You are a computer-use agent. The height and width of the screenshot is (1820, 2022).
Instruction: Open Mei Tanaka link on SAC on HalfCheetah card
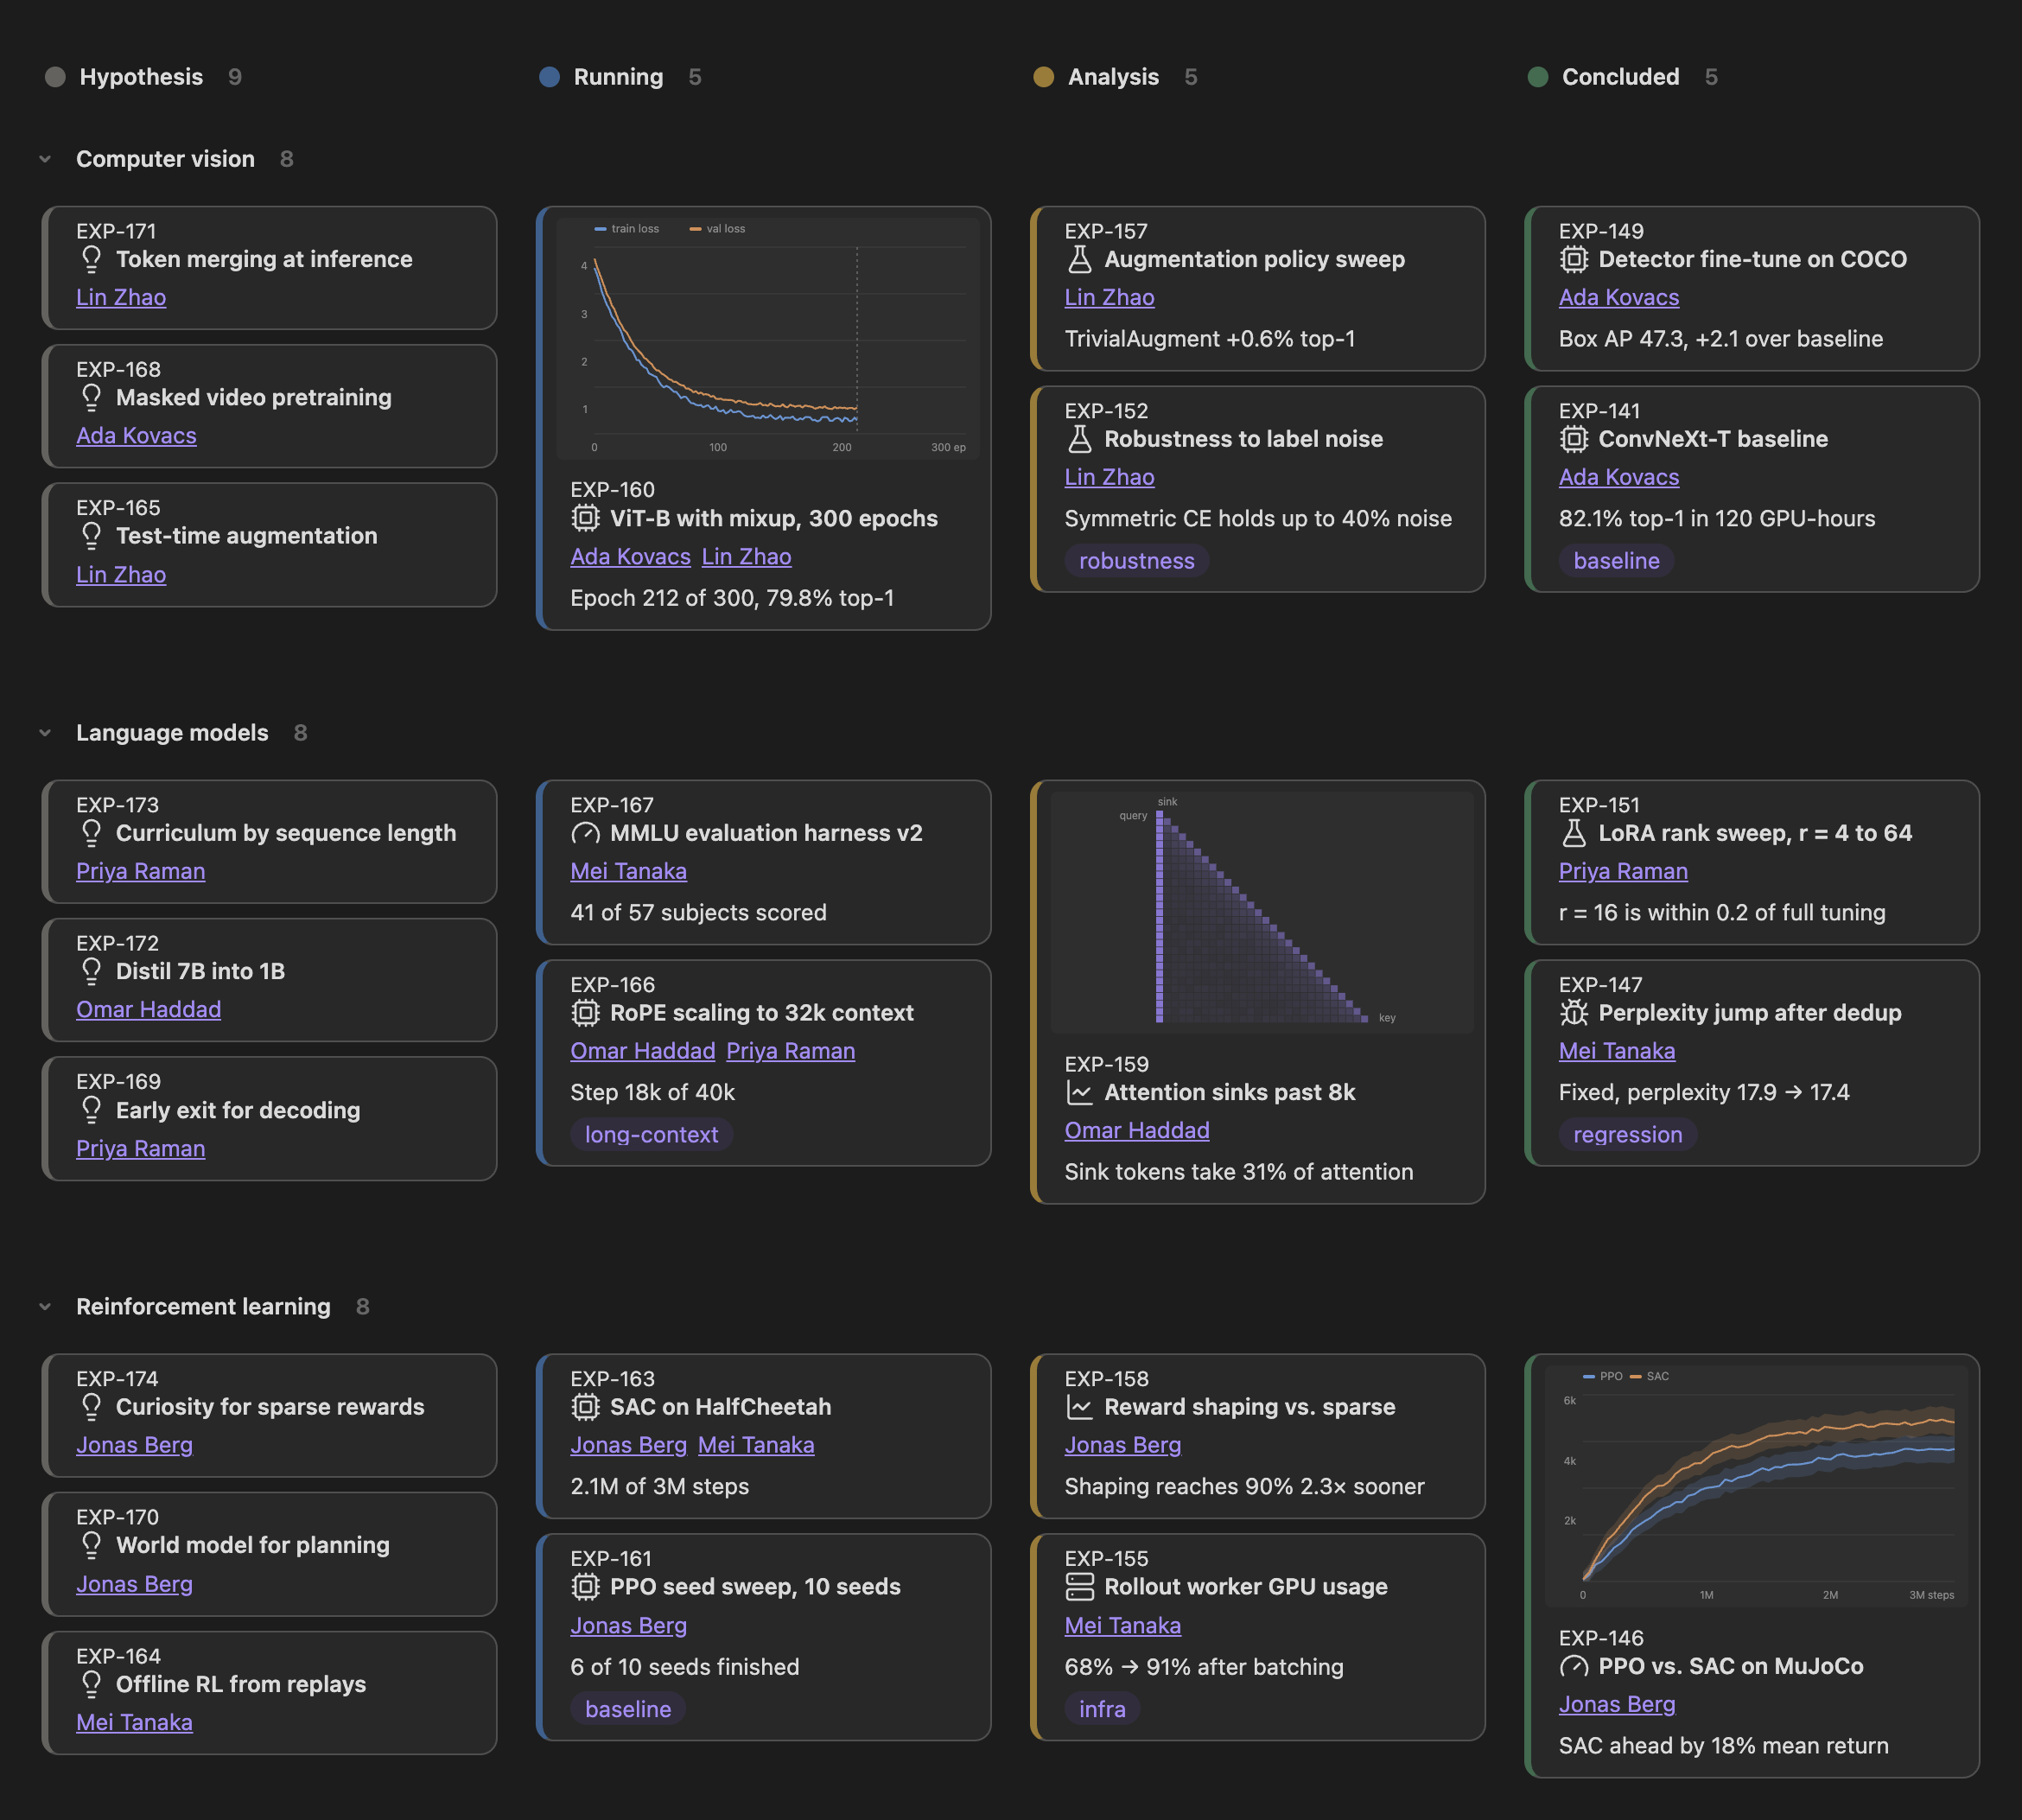[x=756, y=1445]
